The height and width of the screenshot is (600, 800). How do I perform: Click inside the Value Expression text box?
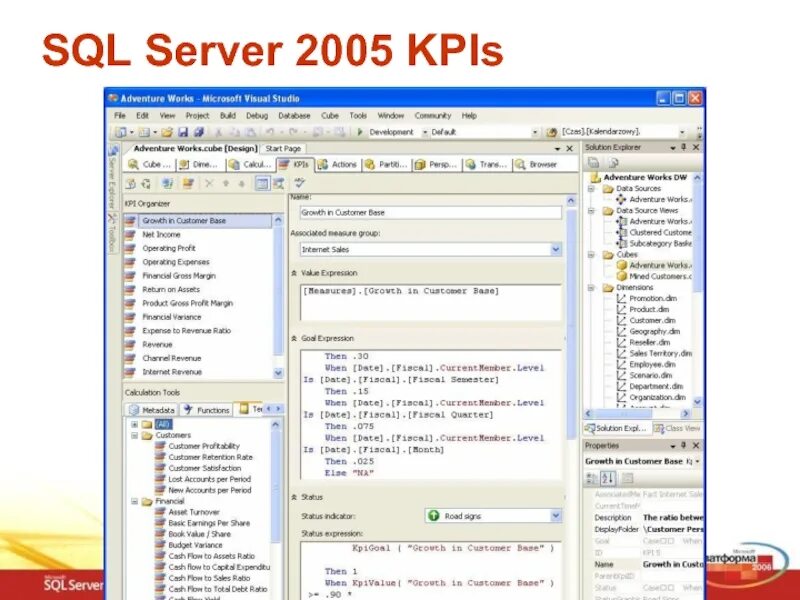431,303
